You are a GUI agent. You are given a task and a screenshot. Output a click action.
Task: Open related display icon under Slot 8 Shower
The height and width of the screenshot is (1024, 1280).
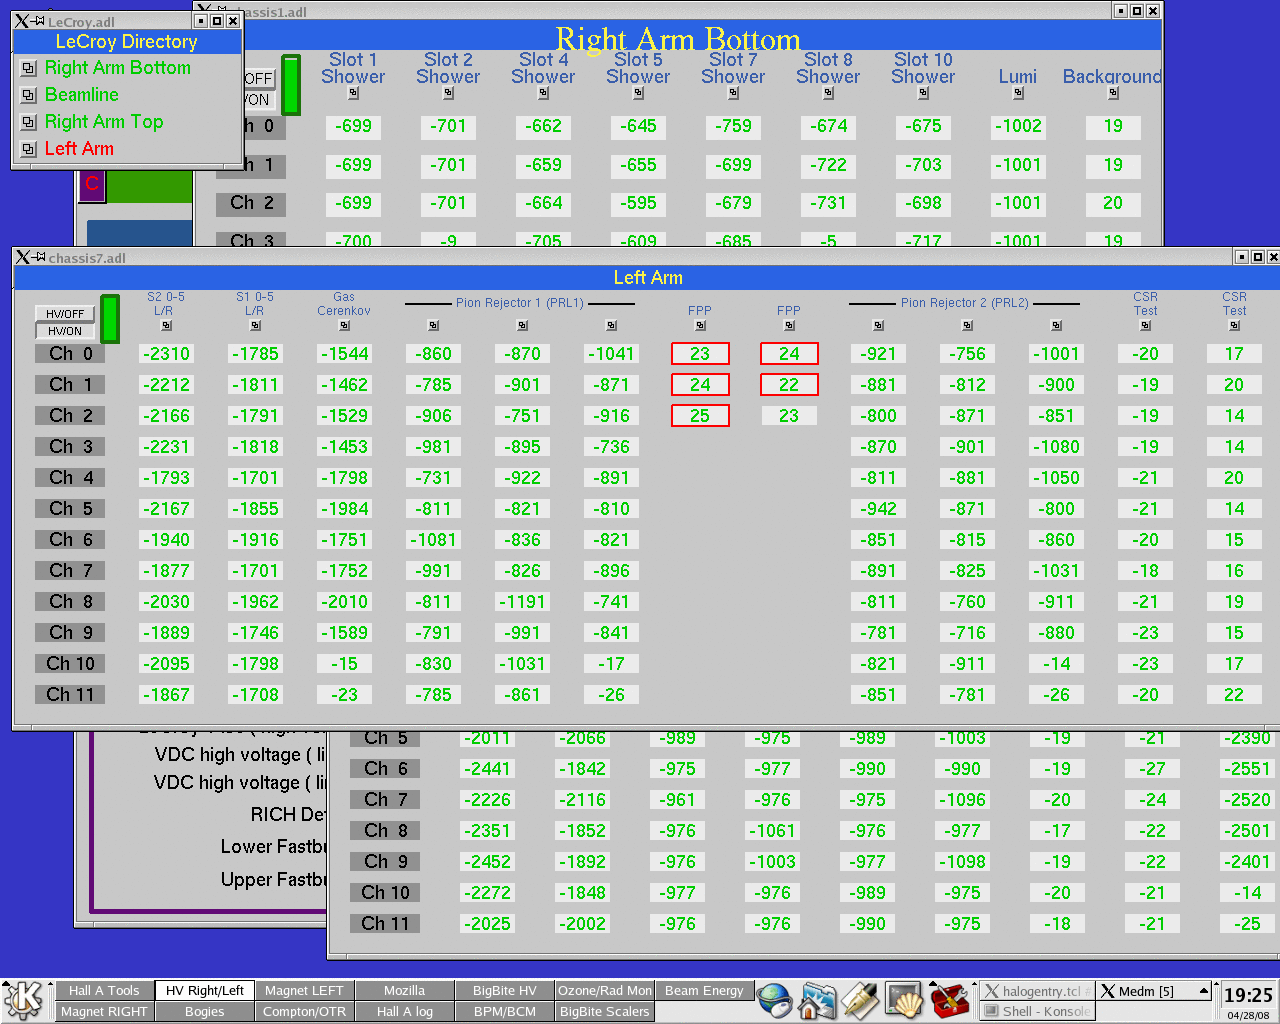(x=828, y=93)
